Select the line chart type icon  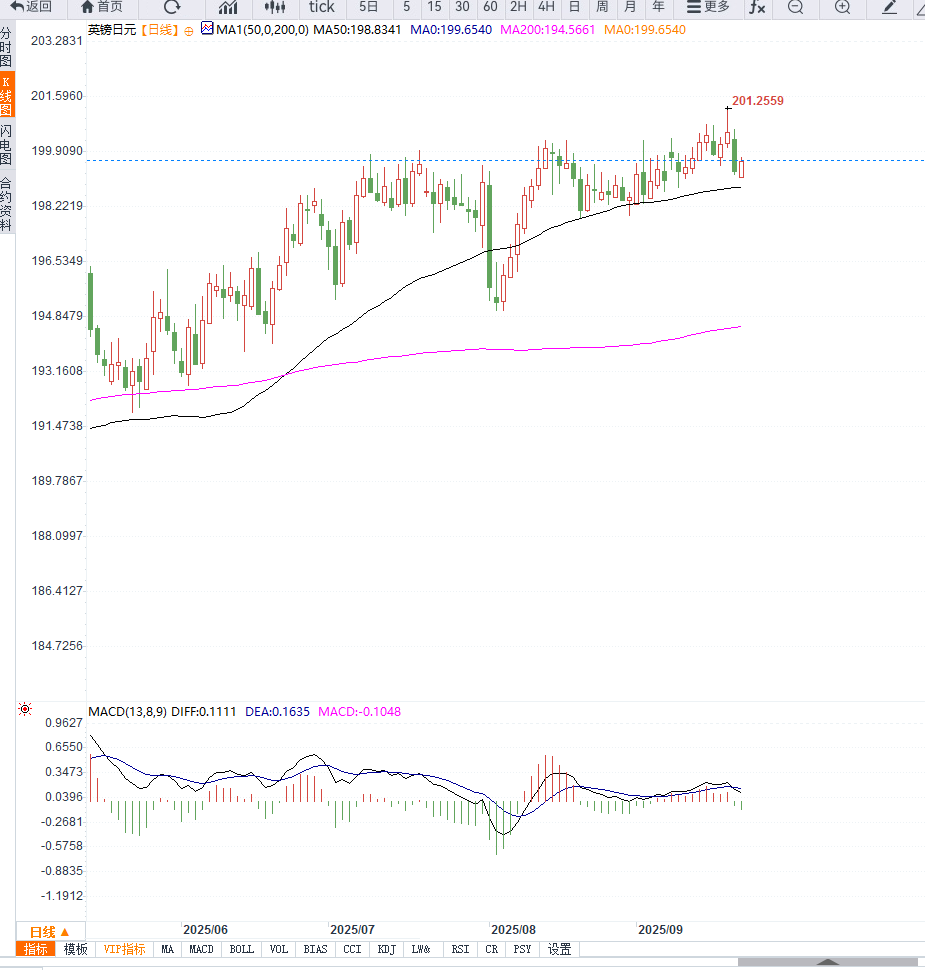(228, 7)
